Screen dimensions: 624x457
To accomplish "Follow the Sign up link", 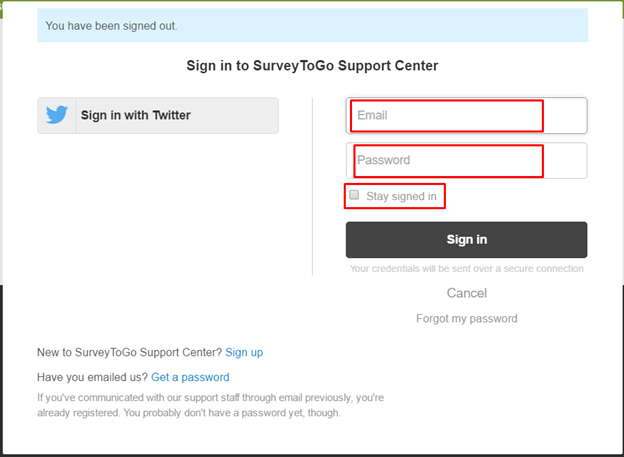I will click(244, 352).
